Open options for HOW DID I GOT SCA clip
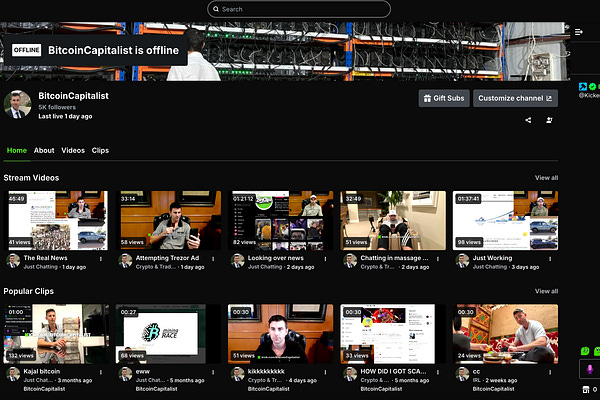The image size is (600, 400). coord(438,372)
